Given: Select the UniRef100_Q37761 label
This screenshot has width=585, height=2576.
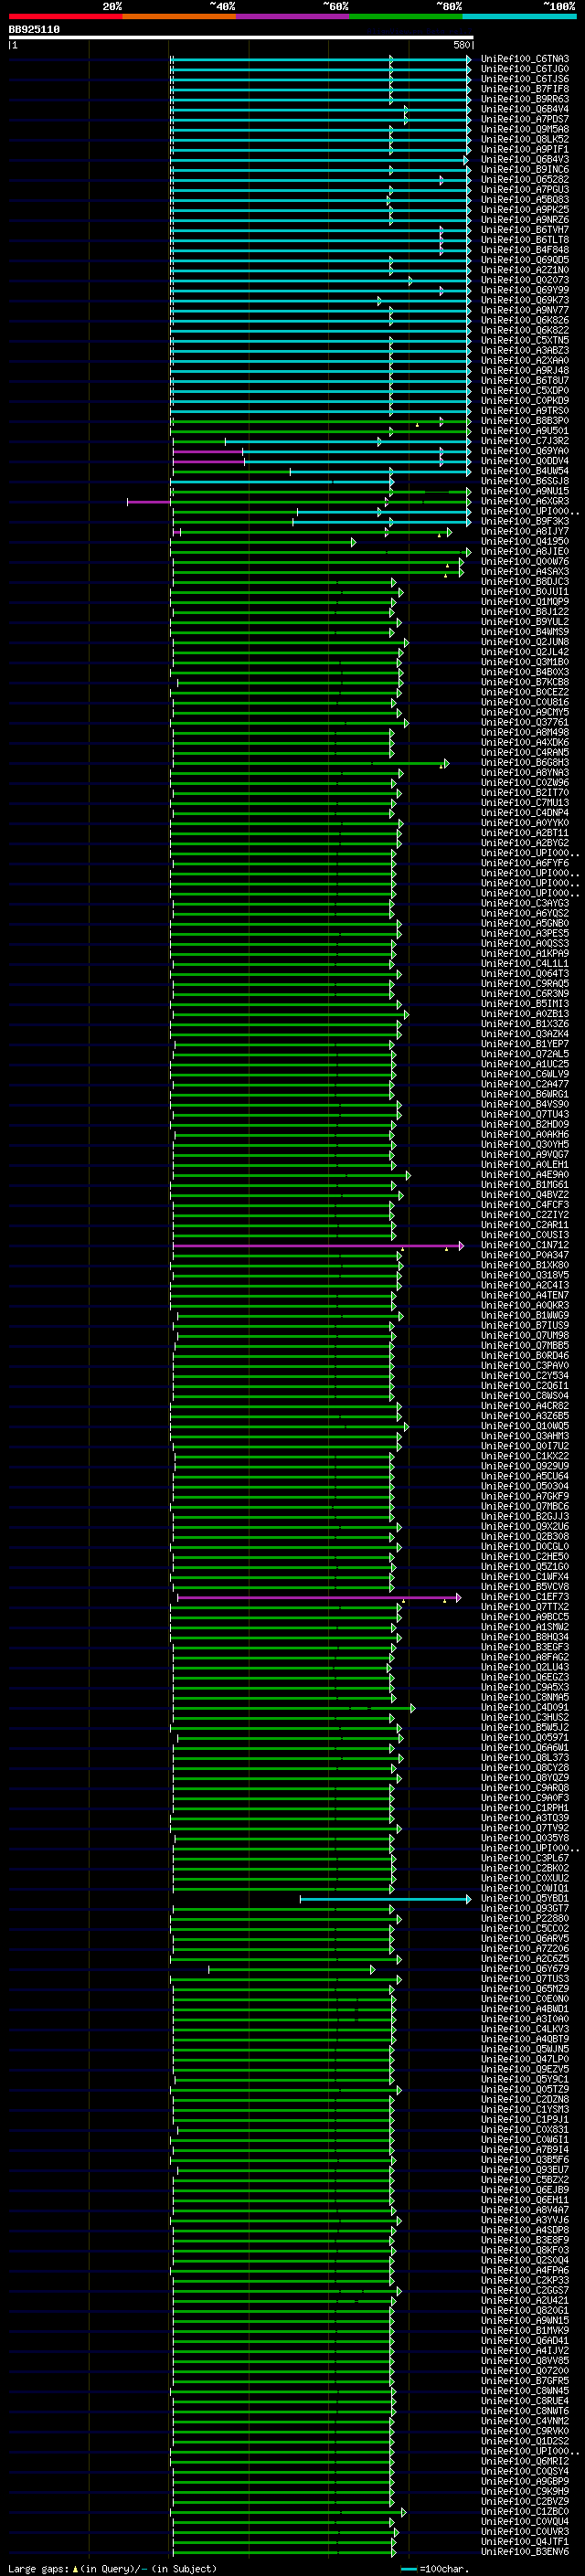Looking at the screenshot, I should pos(525,722).
